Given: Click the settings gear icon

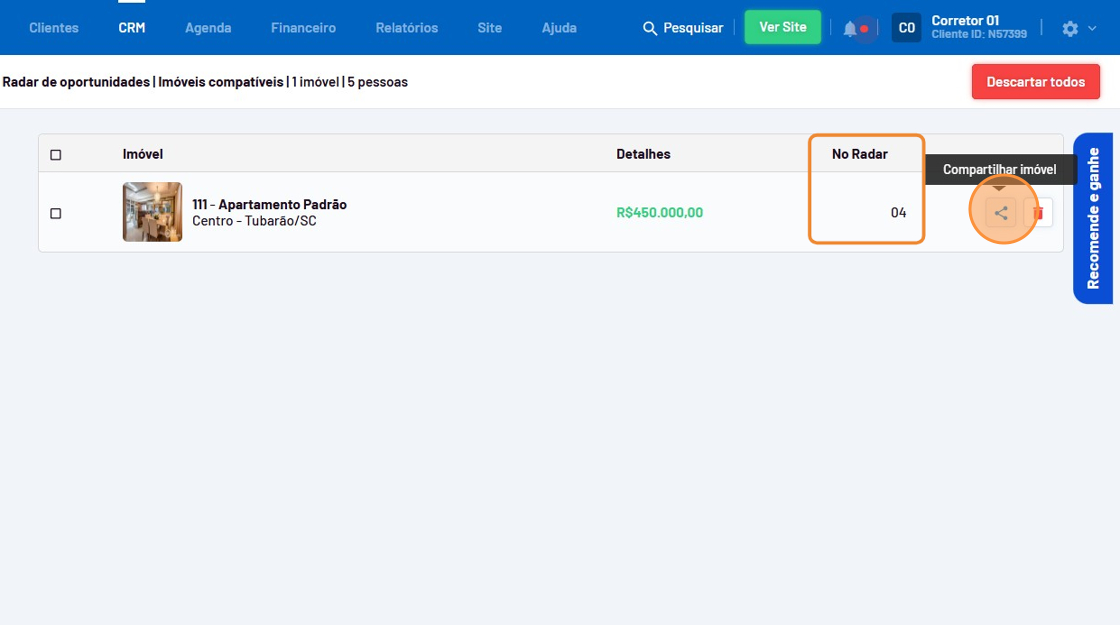Looking at the screenshot, I should (x=1070, y=28).
